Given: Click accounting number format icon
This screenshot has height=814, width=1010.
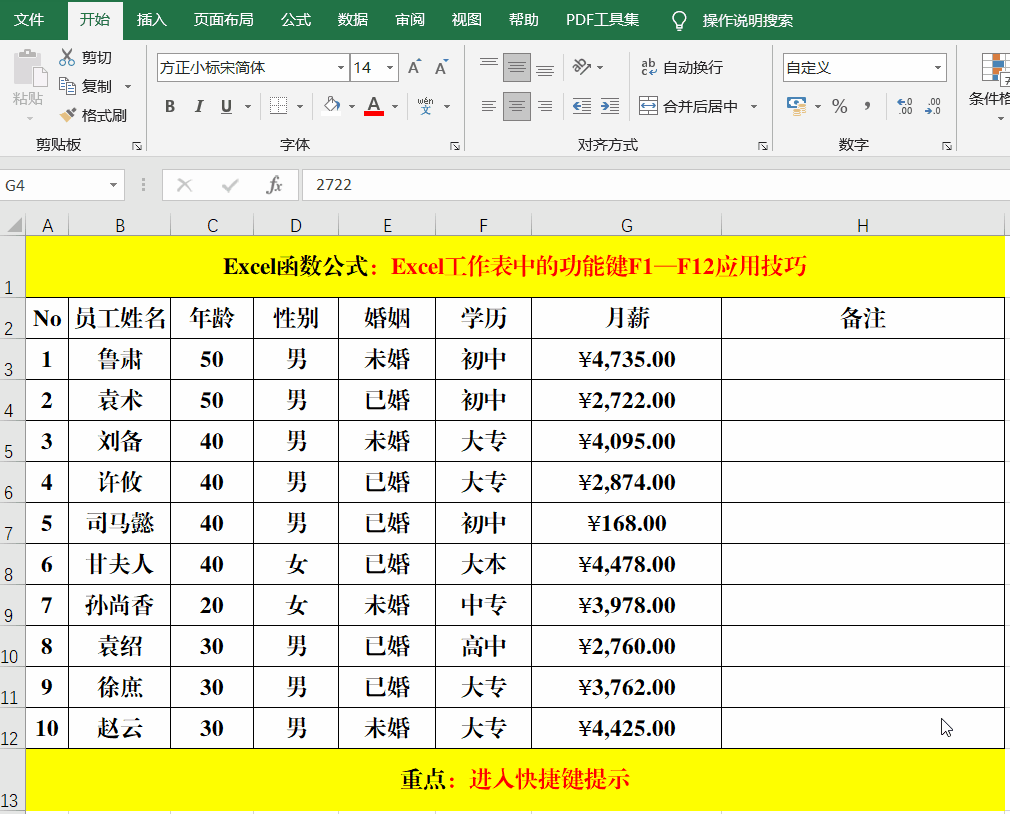Looking at the screenshot, I should tap(796, 106).
